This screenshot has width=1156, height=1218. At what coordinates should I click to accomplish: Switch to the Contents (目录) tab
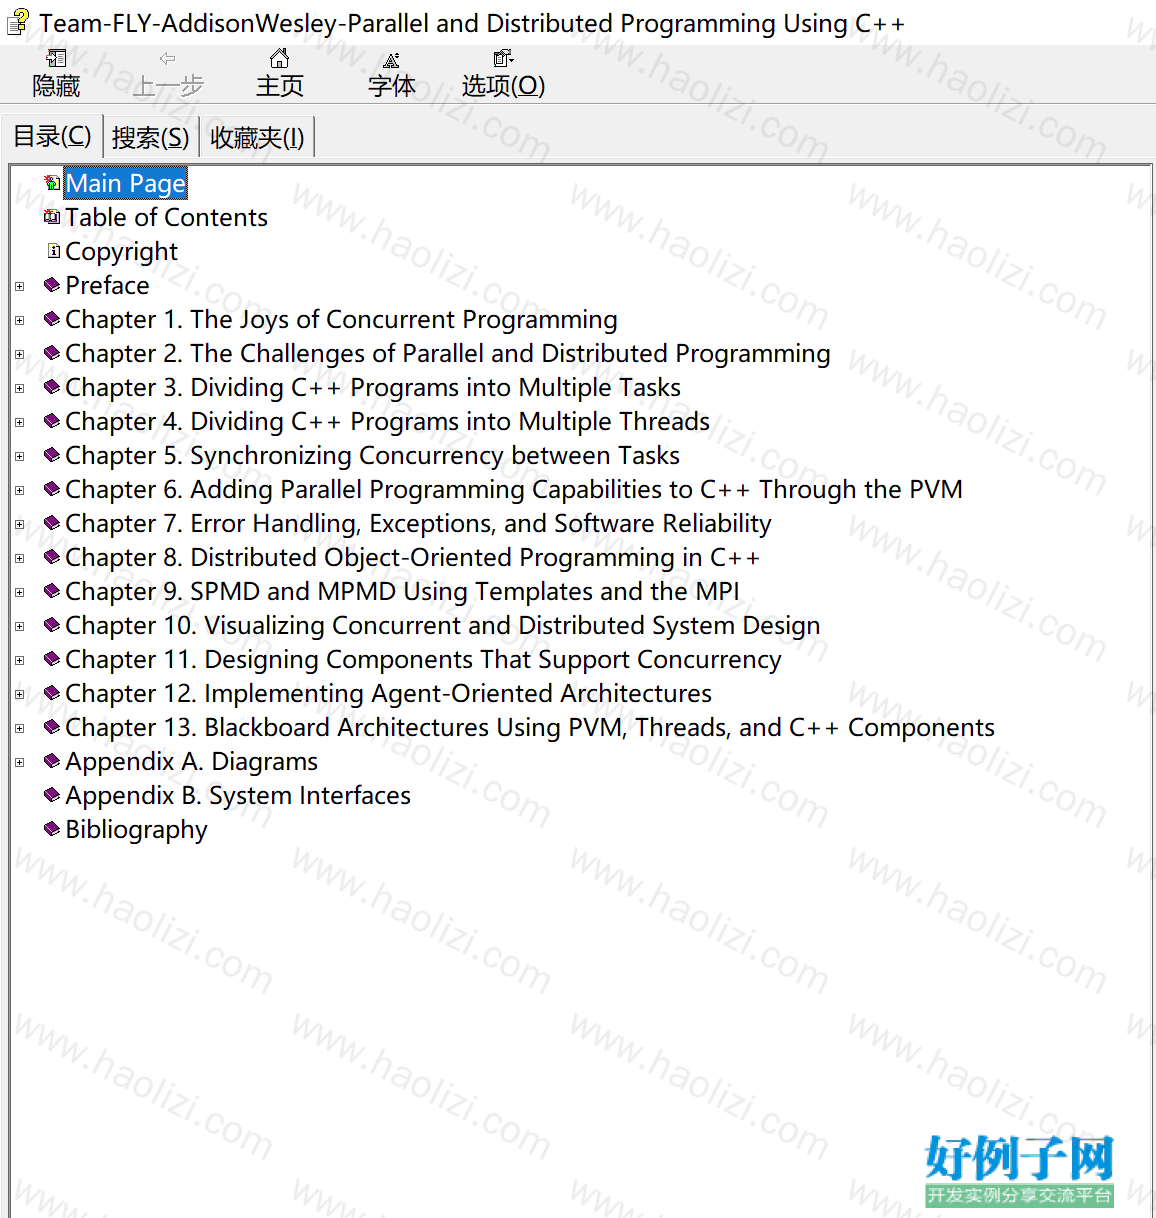[x=52, y=136]
